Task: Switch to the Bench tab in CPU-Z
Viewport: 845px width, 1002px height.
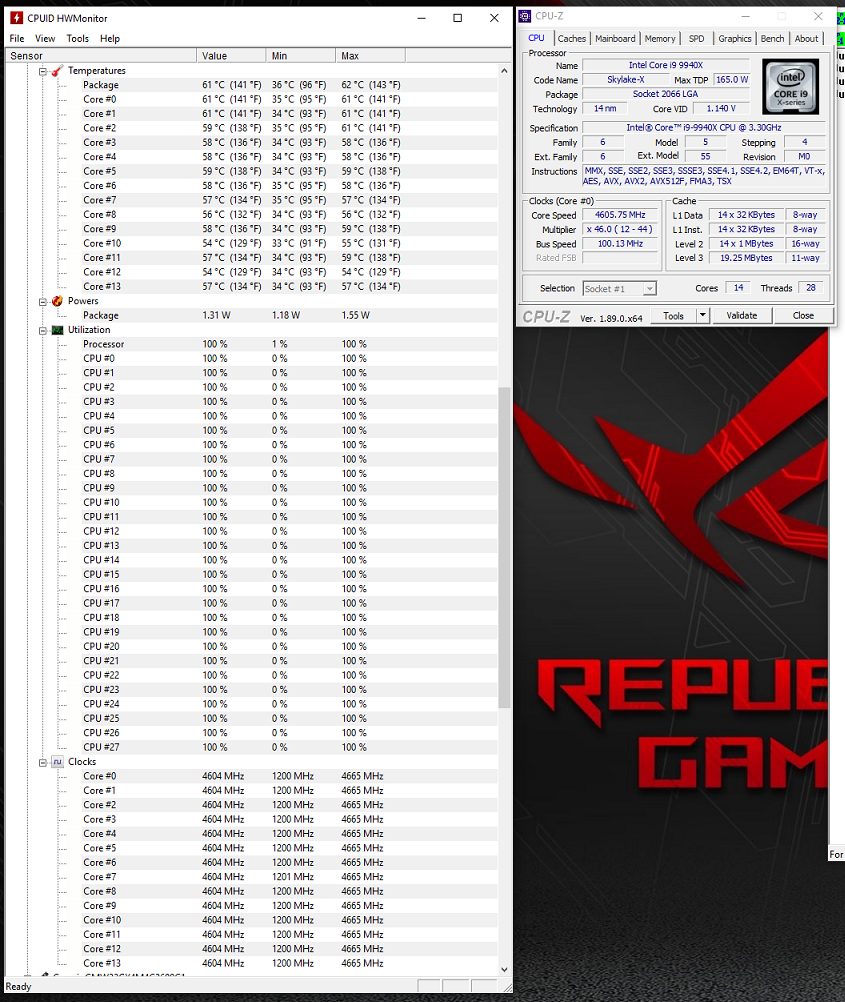Action: click(772, 38)
